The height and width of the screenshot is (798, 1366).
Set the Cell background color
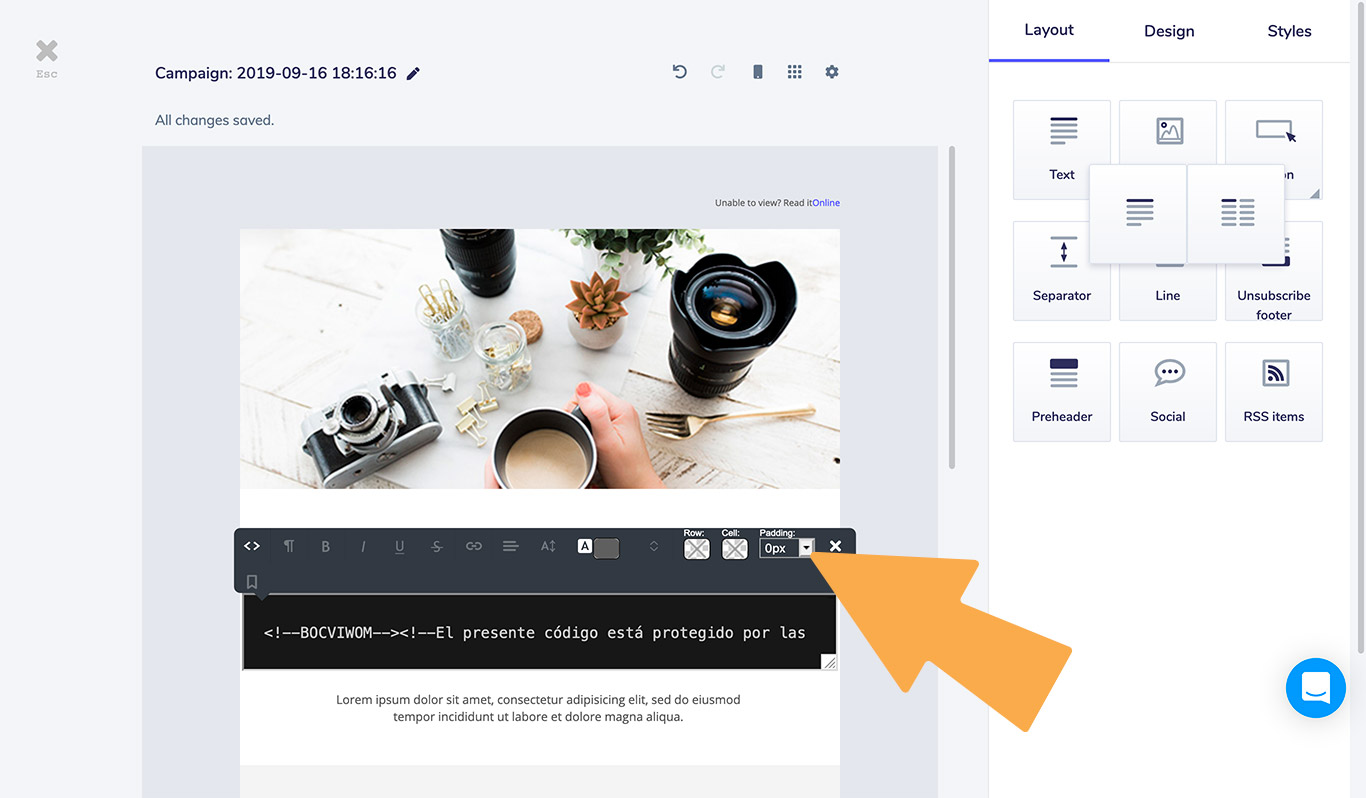[735, 548]
